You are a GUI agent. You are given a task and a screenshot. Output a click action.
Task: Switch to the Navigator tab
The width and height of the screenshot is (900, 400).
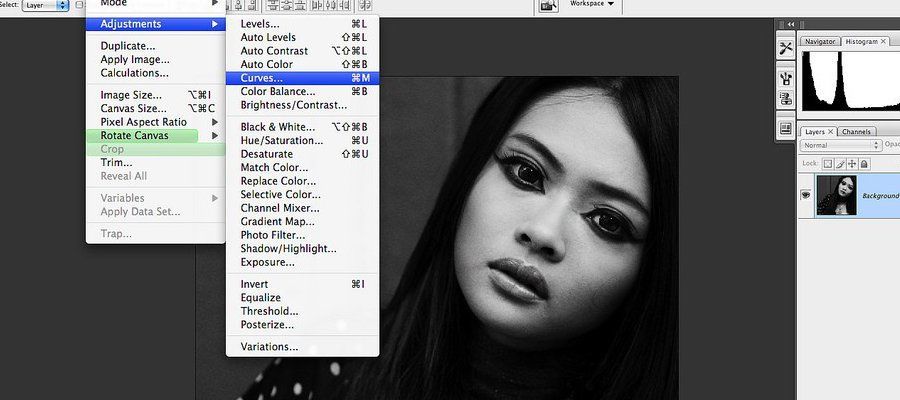click(820, 42)
